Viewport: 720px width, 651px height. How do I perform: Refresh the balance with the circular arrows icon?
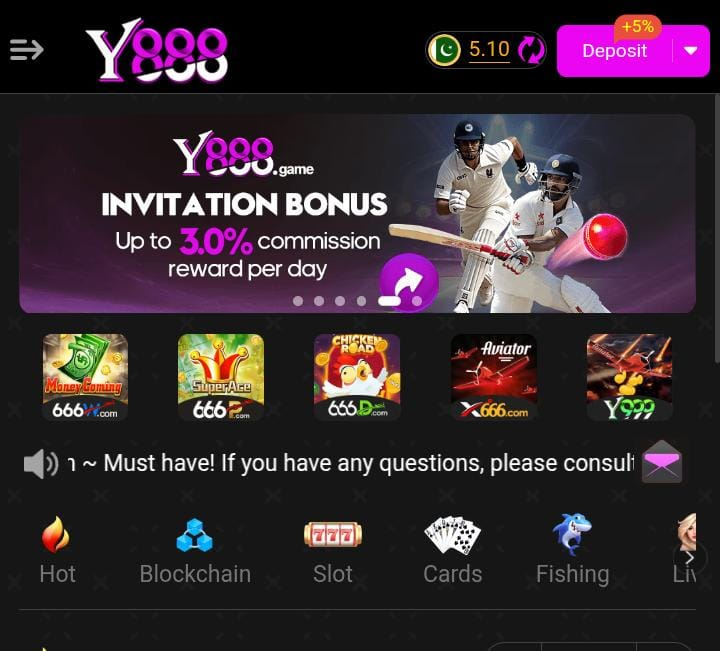point(531,50)
